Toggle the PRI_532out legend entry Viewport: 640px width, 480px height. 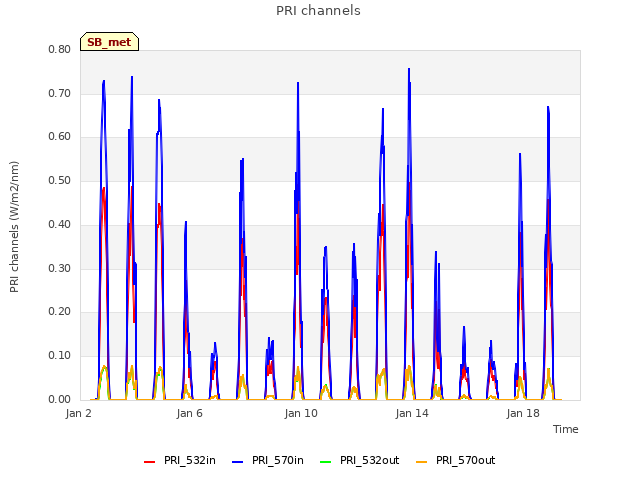coord(360,460)
